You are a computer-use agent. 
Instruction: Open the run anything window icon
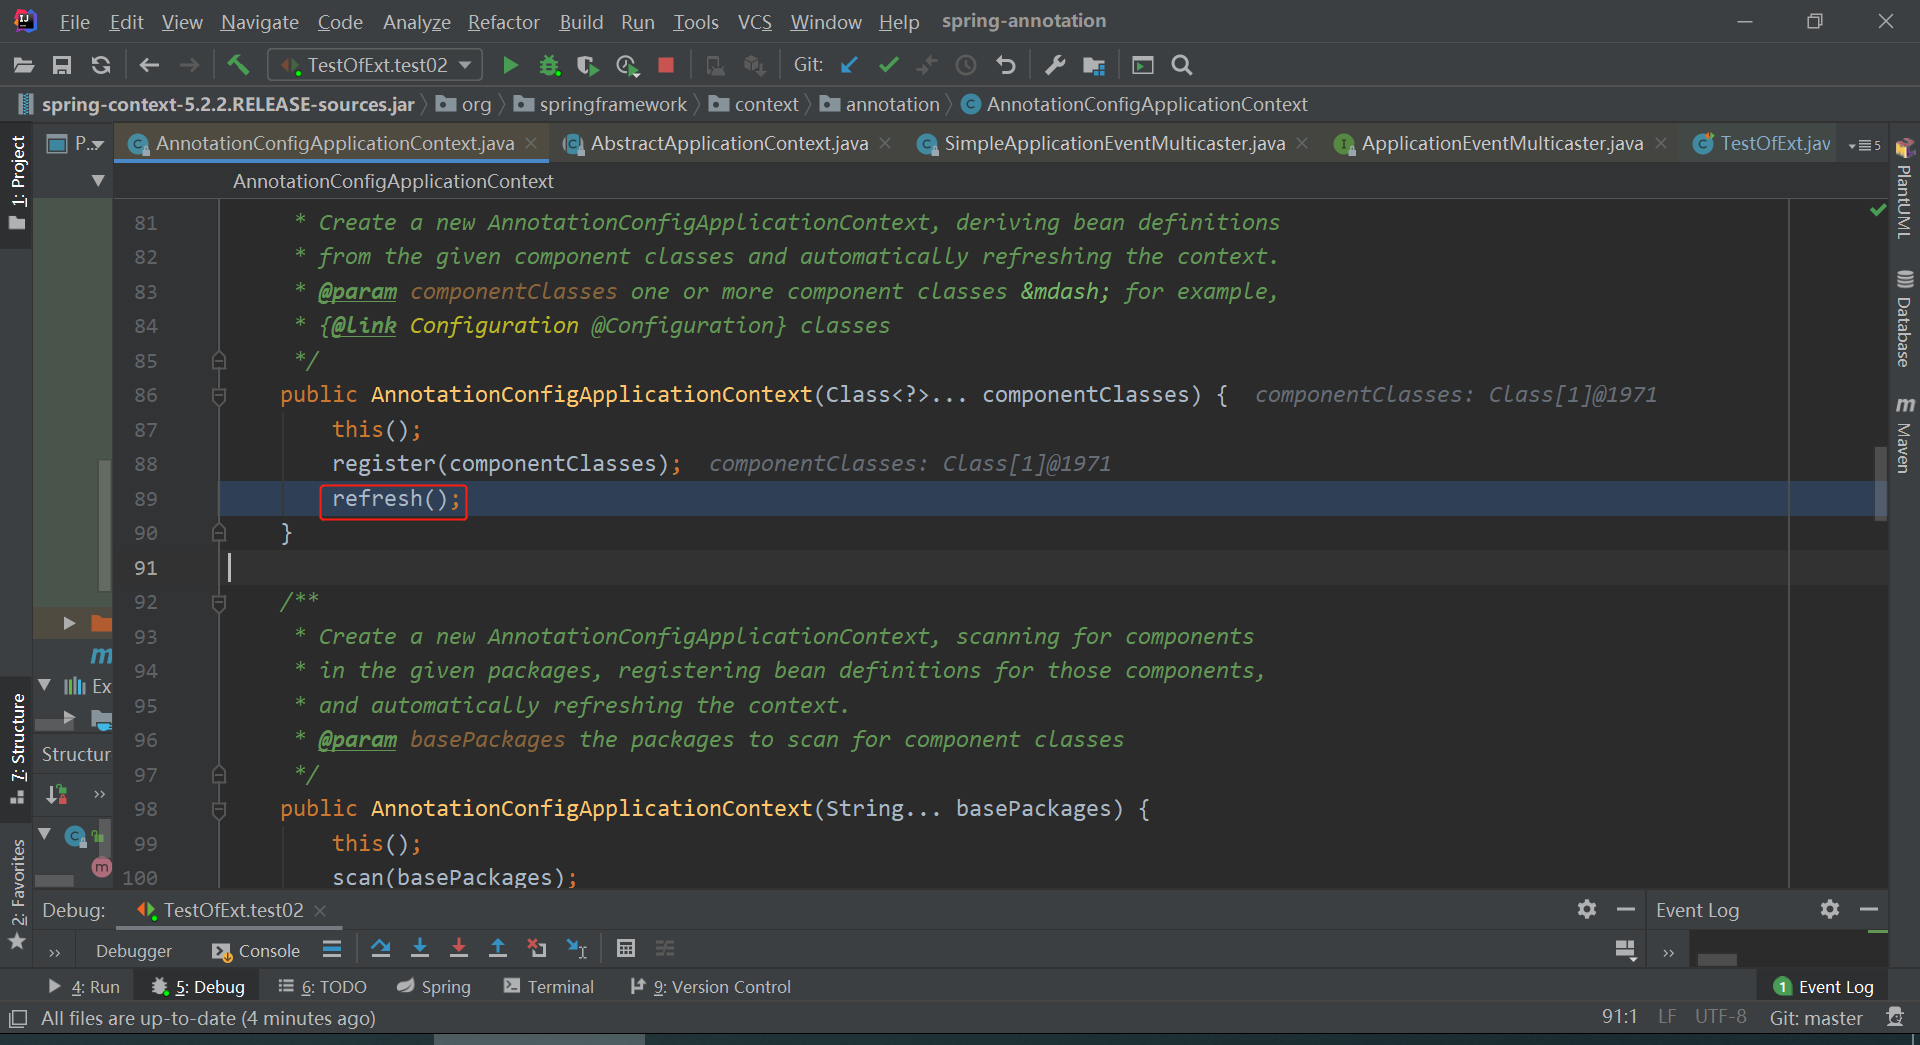(x=1143, y=65)
